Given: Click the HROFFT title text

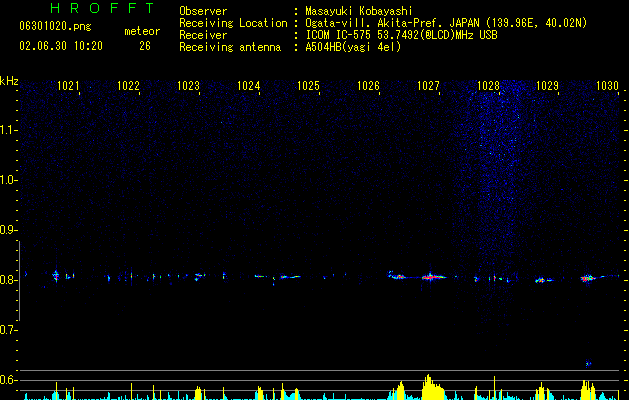Looking at the screenshot, I should pyautogui.click(x=102, y=8).
